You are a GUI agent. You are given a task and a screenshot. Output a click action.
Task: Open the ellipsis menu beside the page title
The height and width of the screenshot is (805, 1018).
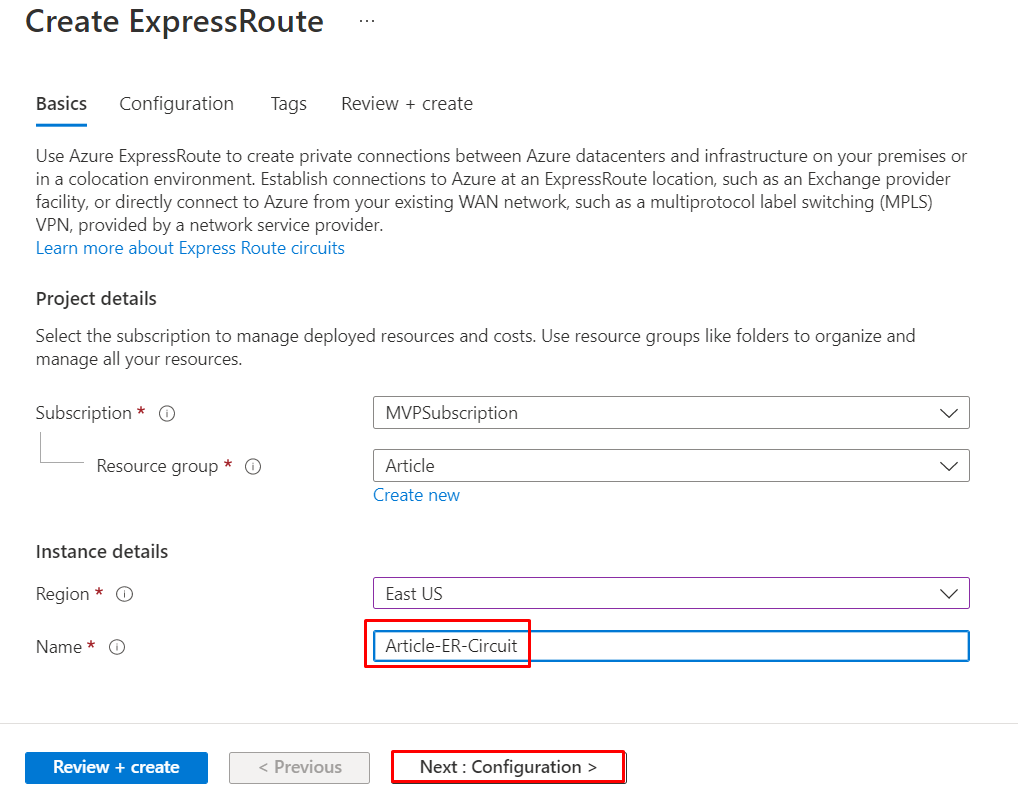tap(366, 20)
